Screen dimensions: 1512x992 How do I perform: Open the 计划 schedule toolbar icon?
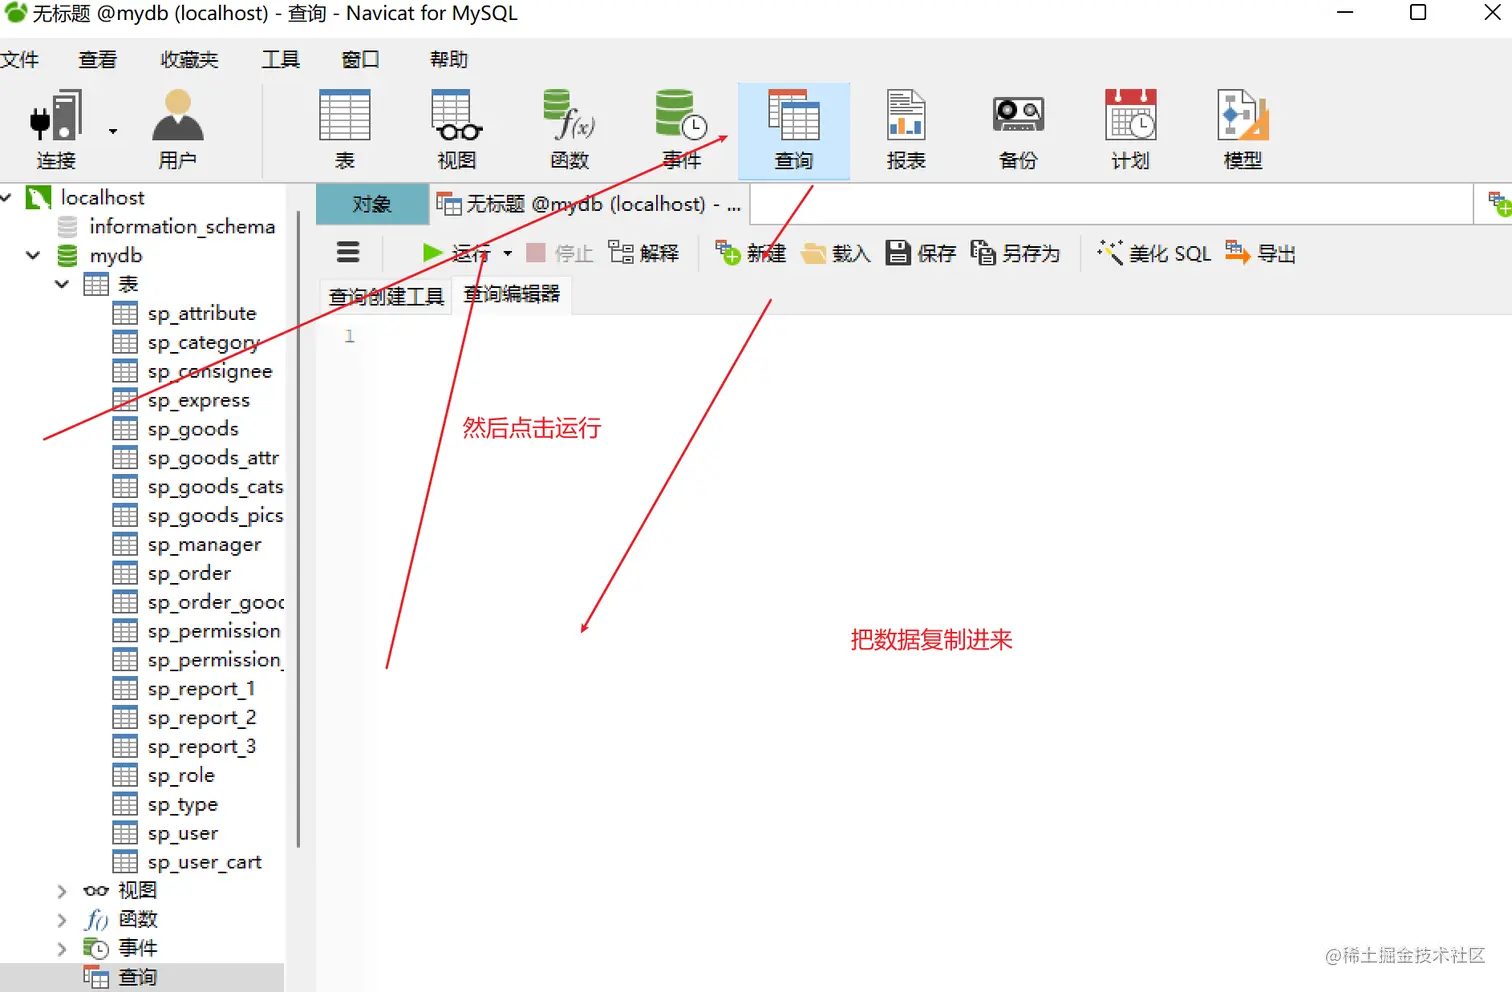(x=1130, y=130)
